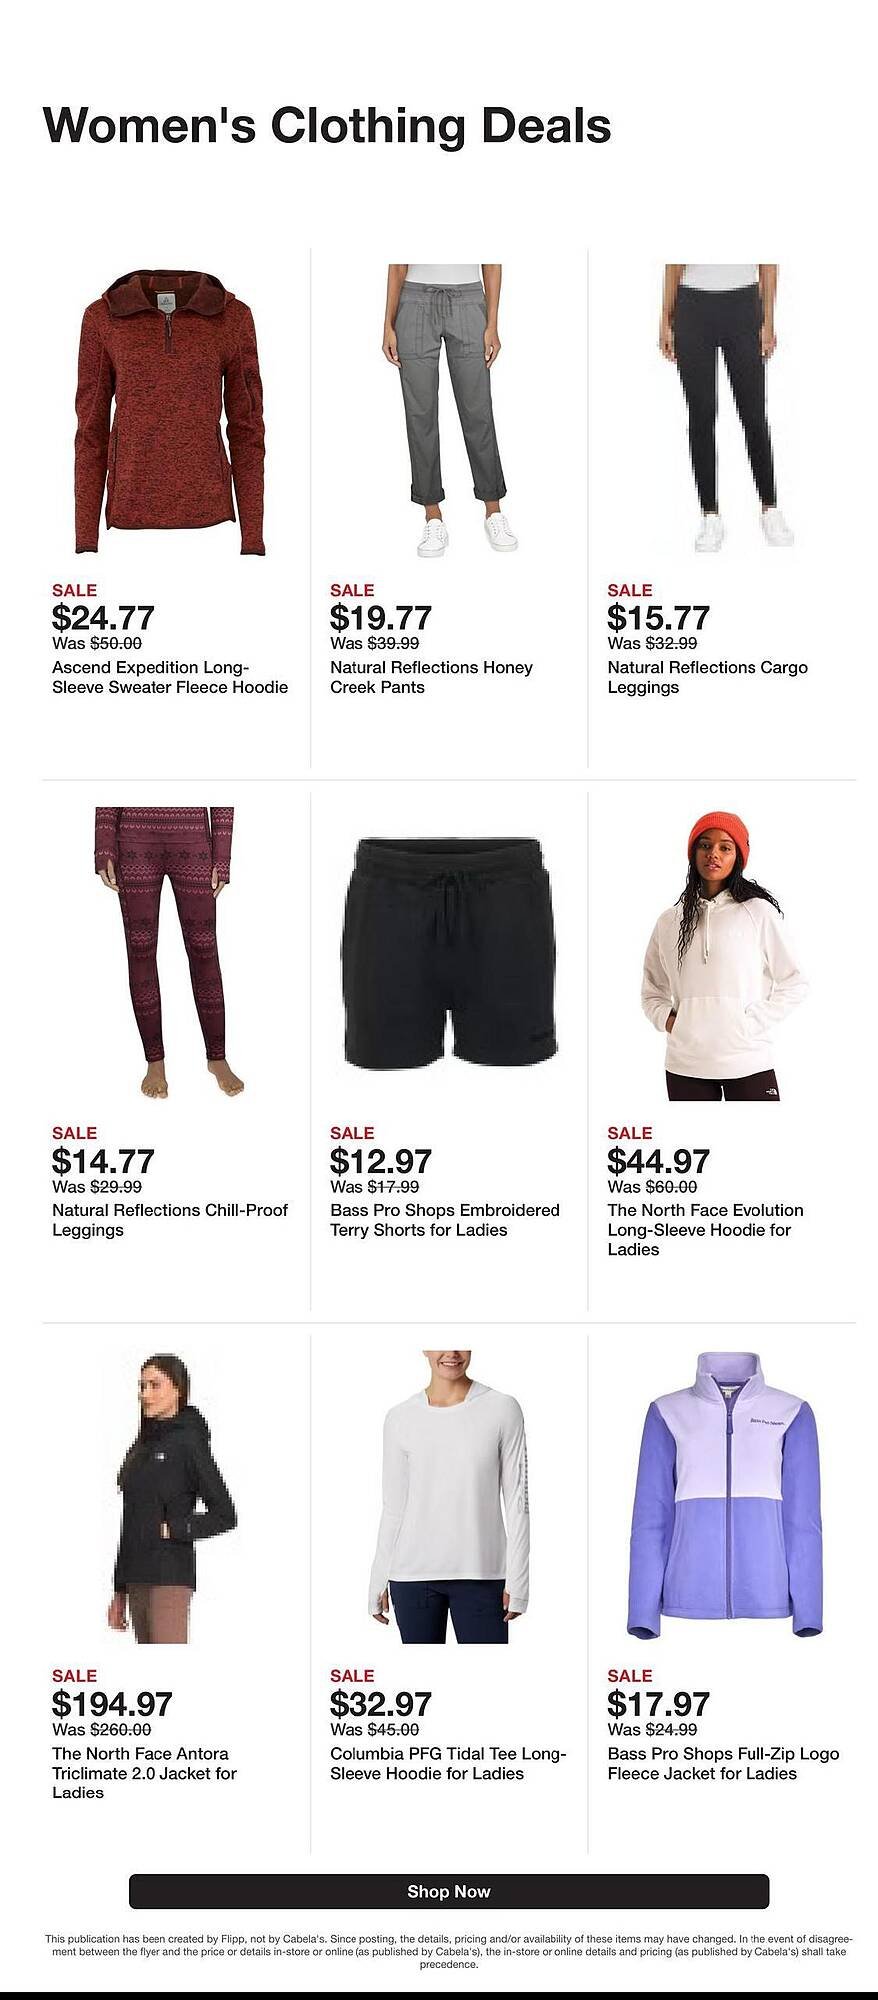This screenshot has width=878, height=2000.
Task: Open Columbia PFG Tidal Tee Hoodie title
Action: [x=448, y=1763]
